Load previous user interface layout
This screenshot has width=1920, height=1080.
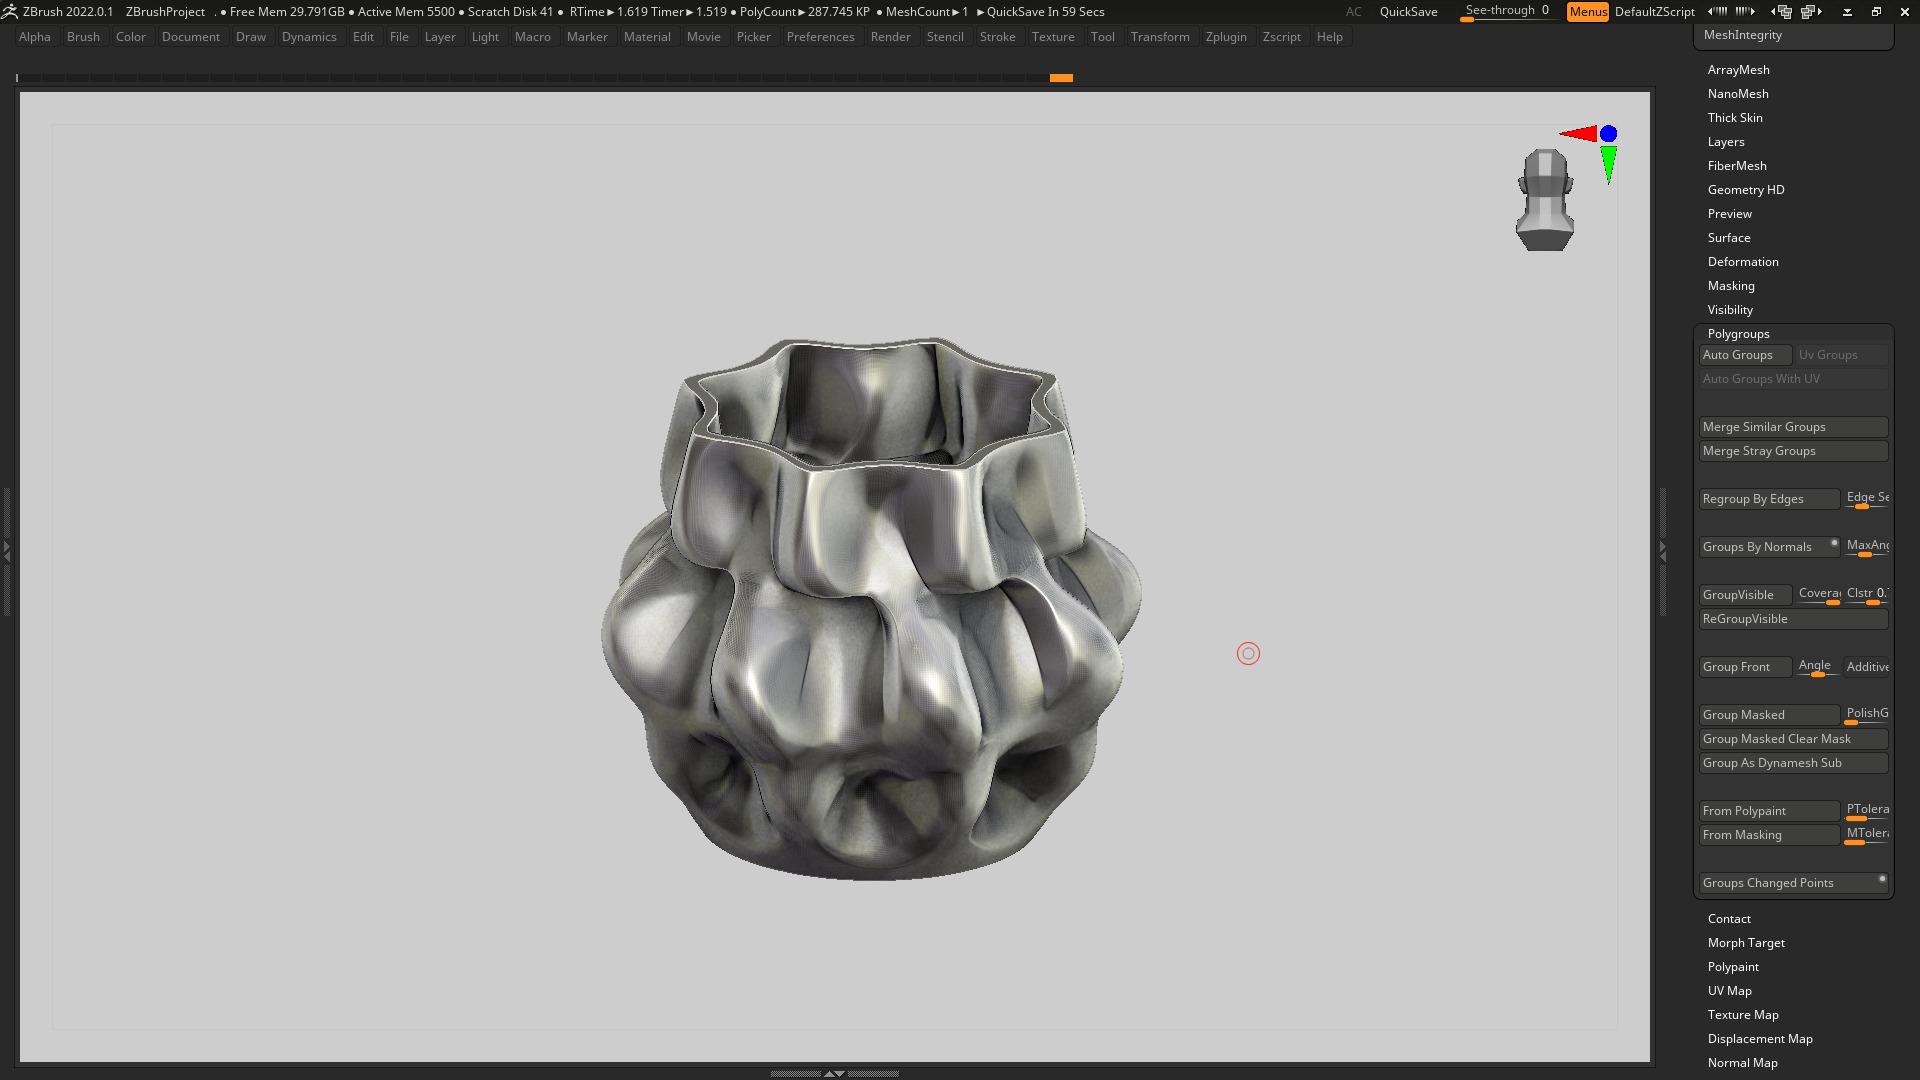(x=1781, y=12)
